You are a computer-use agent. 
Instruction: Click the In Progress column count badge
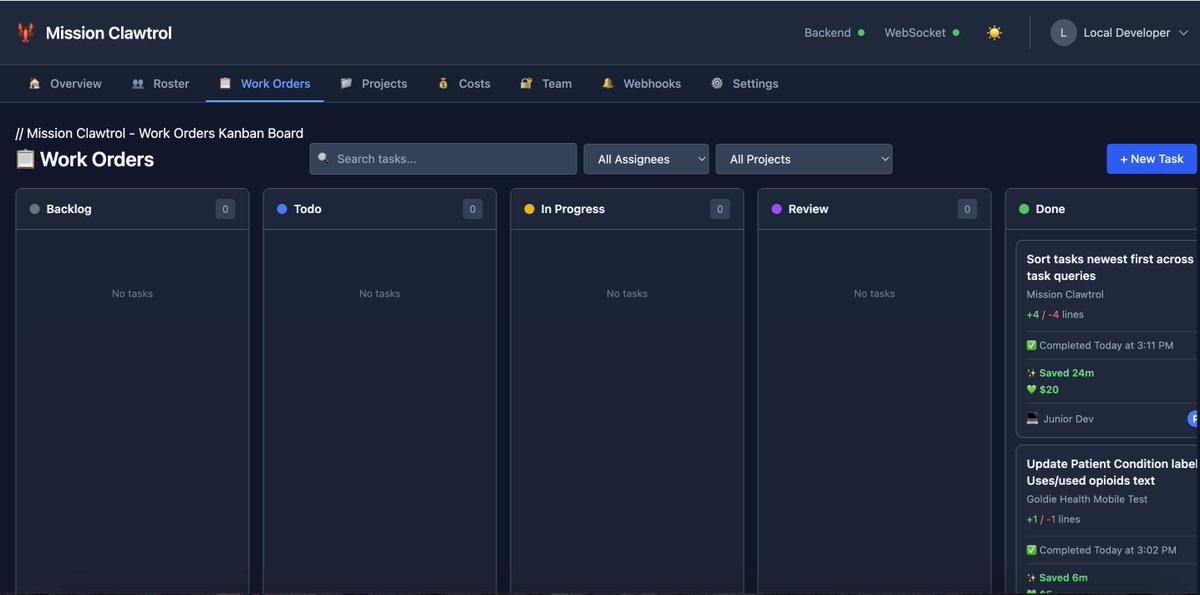pyautogui.click(x=720, y=209)
